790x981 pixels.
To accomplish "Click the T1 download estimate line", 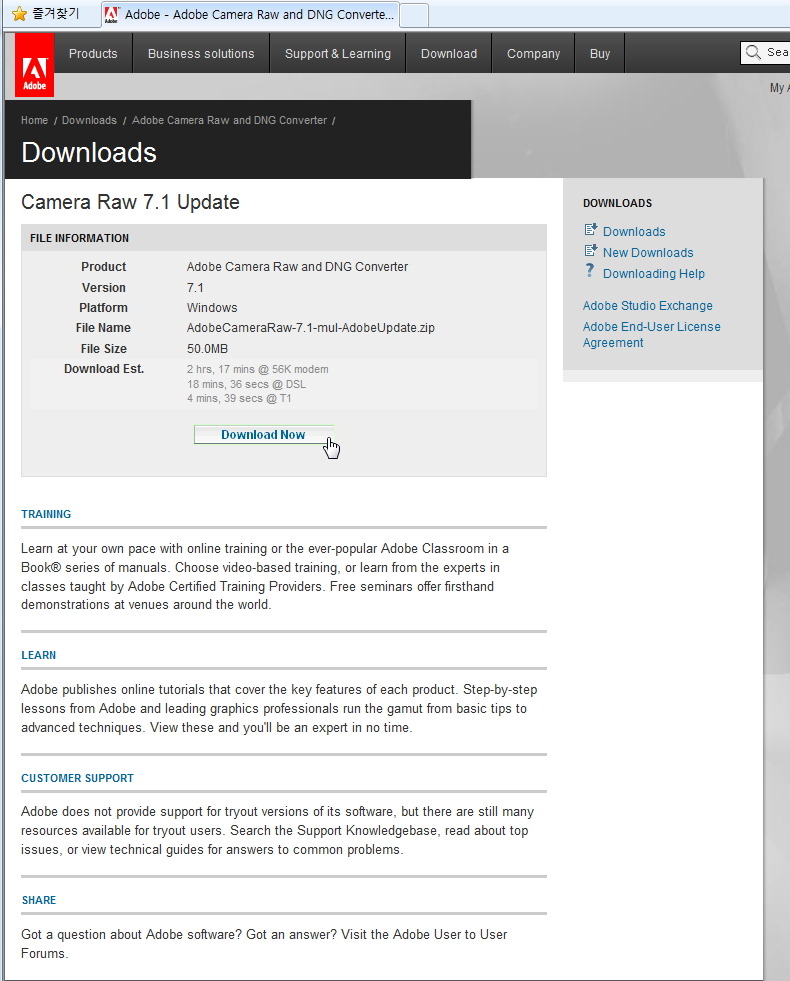I will coord(239,399).
